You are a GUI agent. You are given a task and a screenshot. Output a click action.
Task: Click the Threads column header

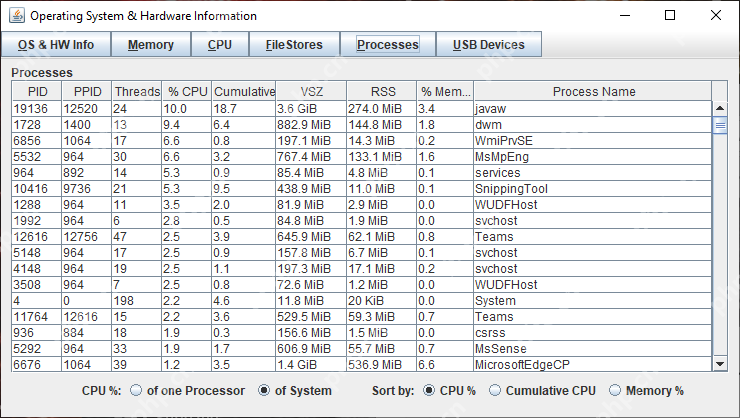coord(136,92)
